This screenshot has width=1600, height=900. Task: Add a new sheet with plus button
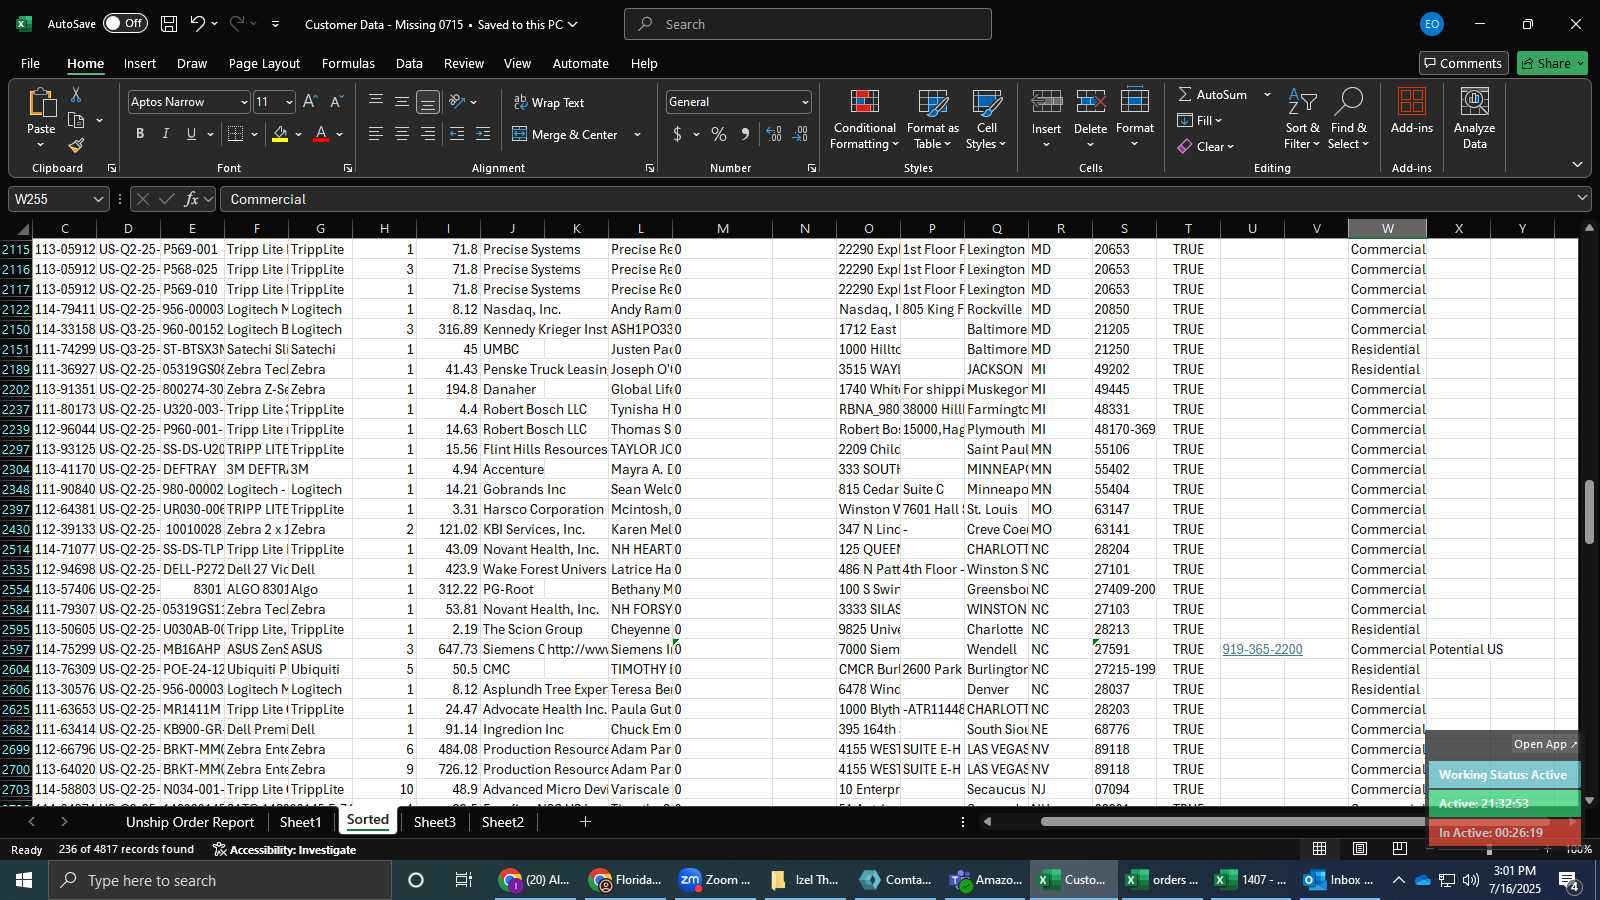pos(585,822)
